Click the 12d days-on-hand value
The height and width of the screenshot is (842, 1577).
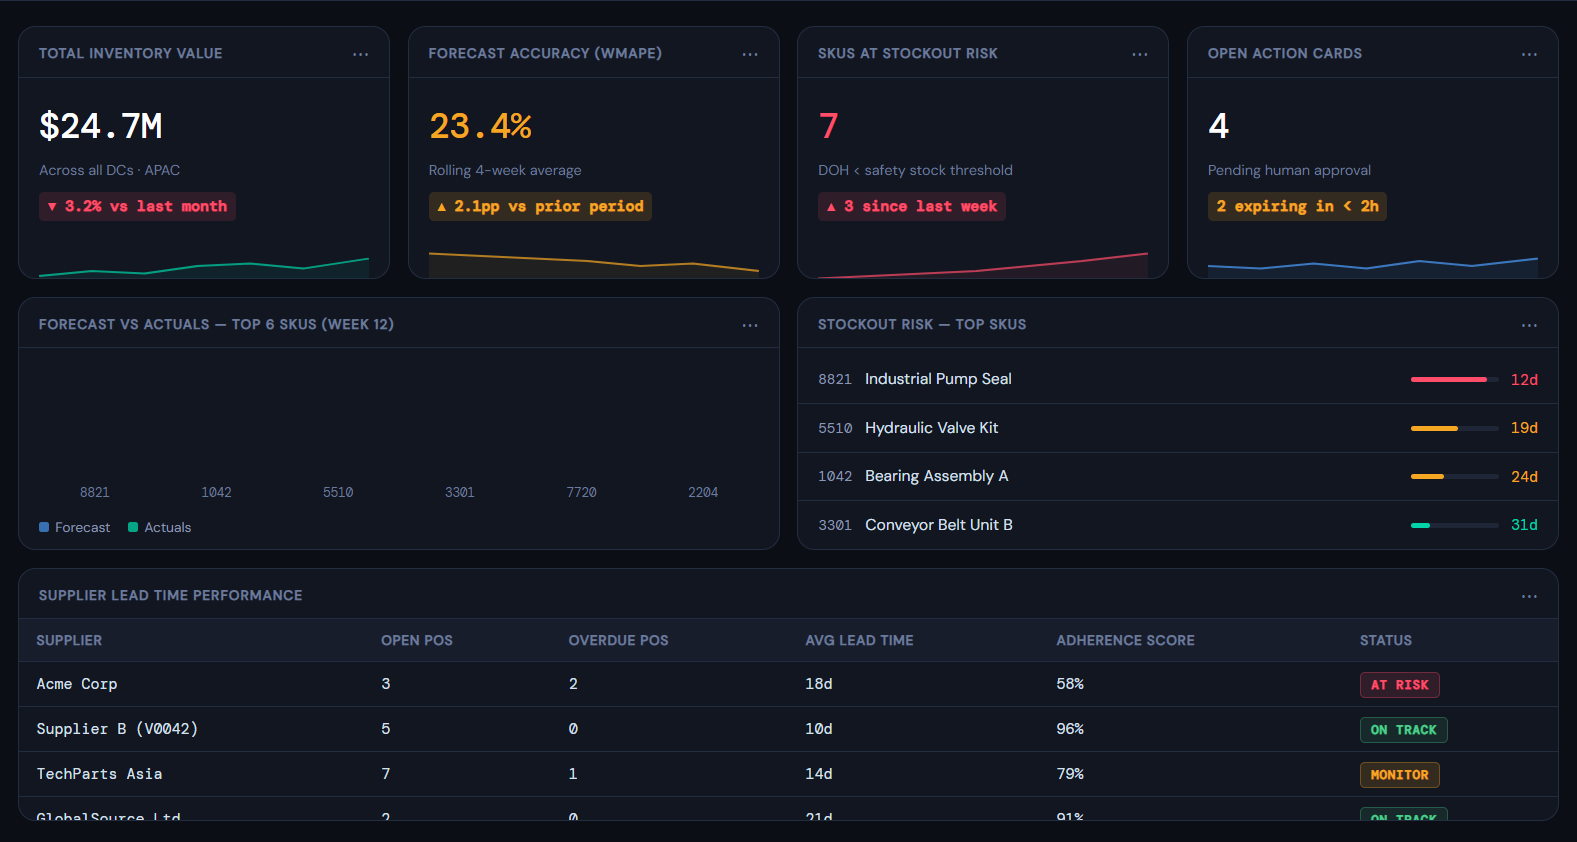[x=1524, y=380]
